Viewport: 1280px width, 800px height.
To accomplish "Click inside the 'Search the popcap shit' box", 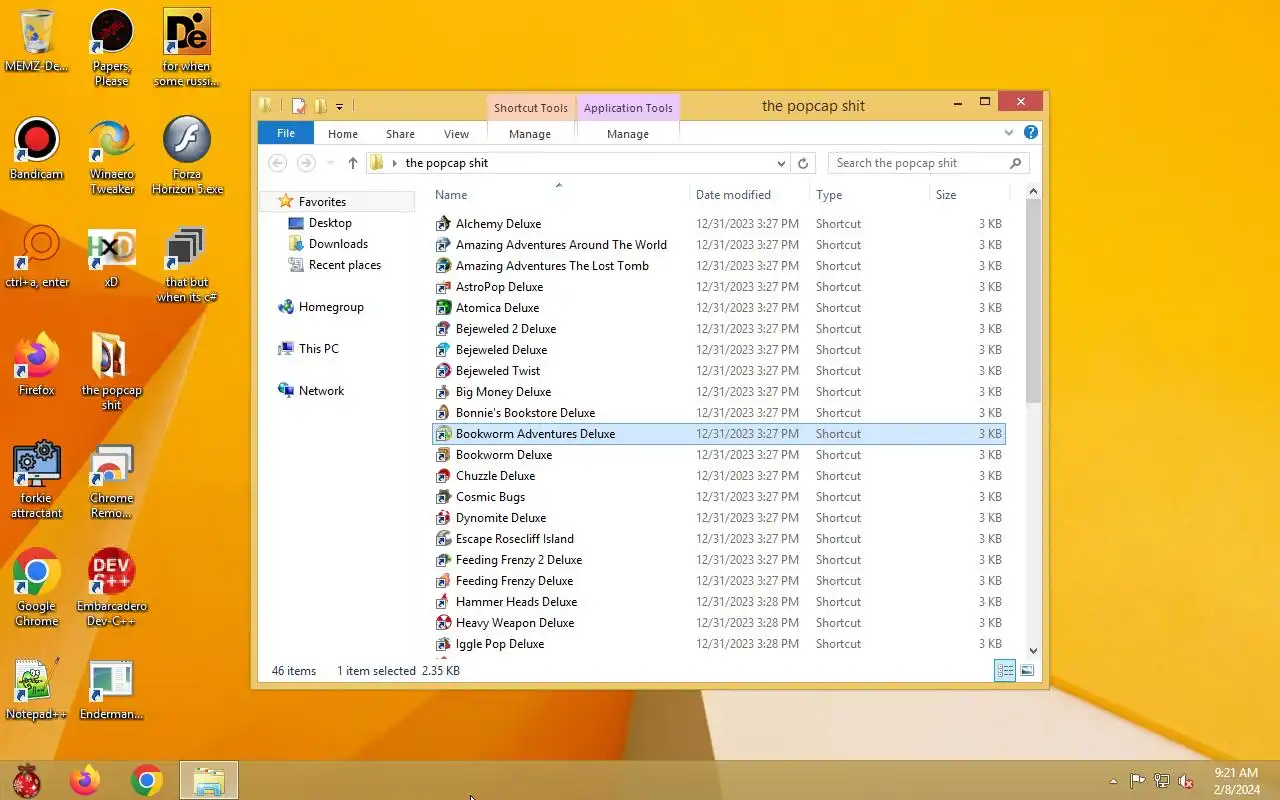I will point(917,163).
